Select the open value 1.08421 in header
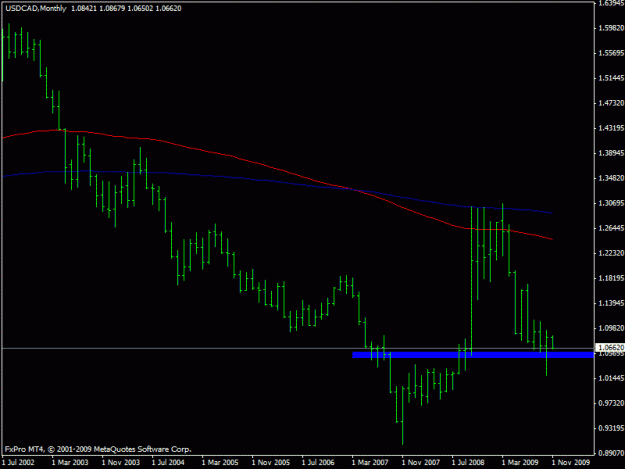 coord(84,8)
